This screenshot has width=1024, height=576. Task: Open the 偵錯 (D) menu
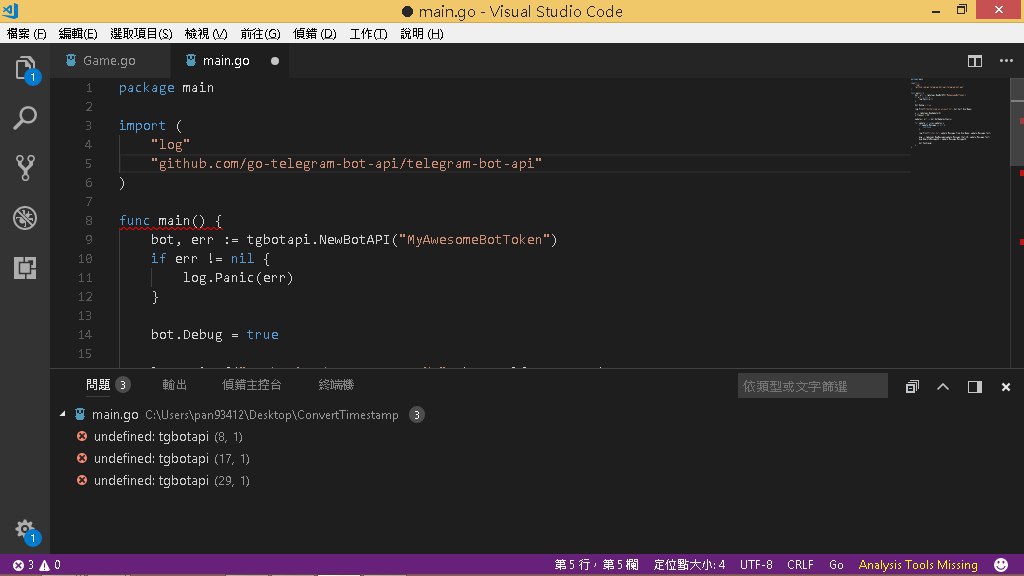pyautogui.click(x=315, y=34)
